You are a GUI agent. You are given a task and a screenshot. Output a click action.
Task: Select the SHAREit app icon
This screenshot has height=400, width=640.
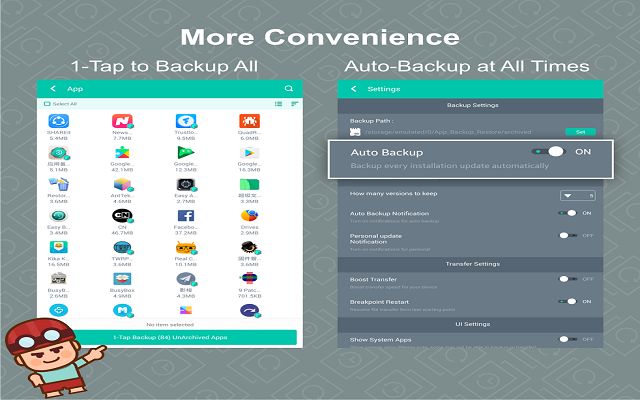(x=58, y=122)
